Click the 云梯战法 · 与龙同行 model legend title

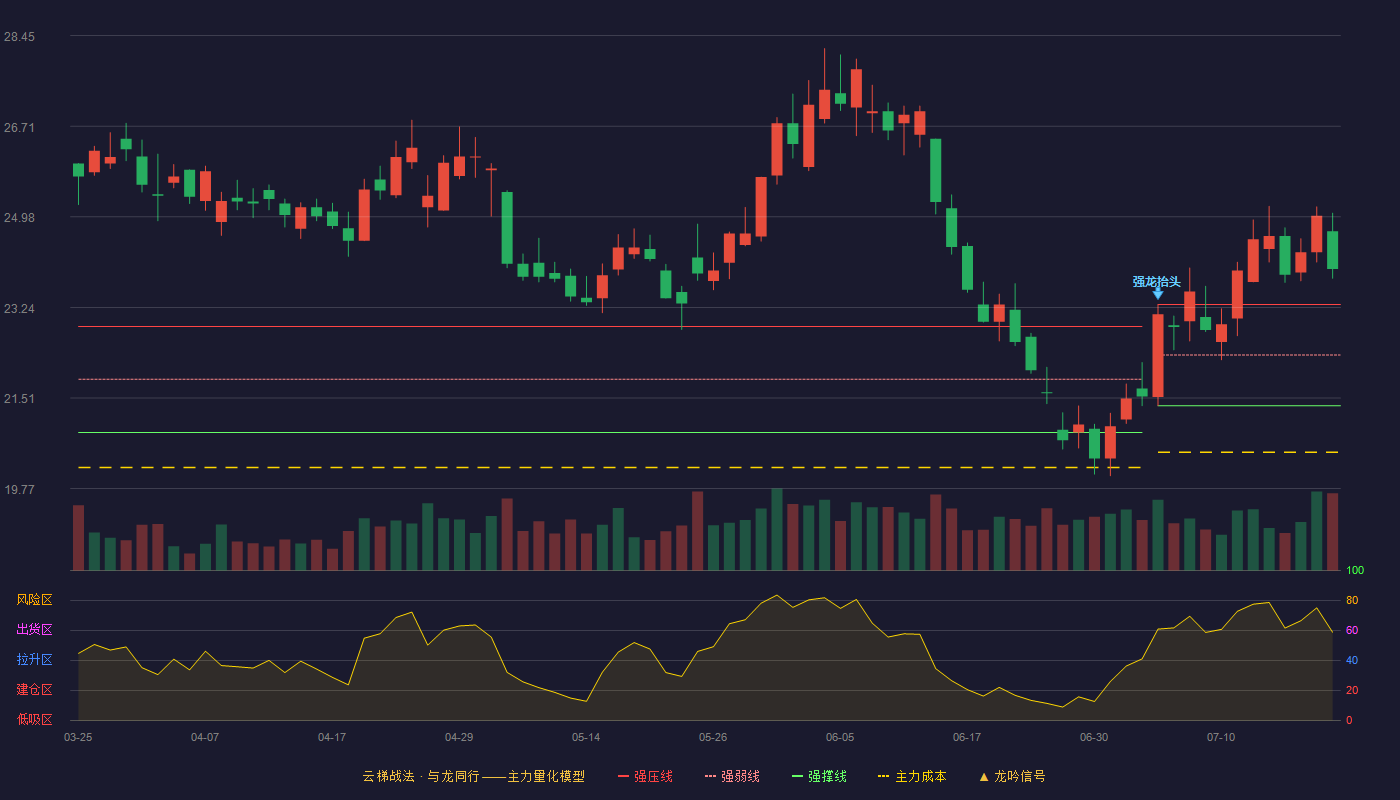pyautogui.click(x=473, y=776)
